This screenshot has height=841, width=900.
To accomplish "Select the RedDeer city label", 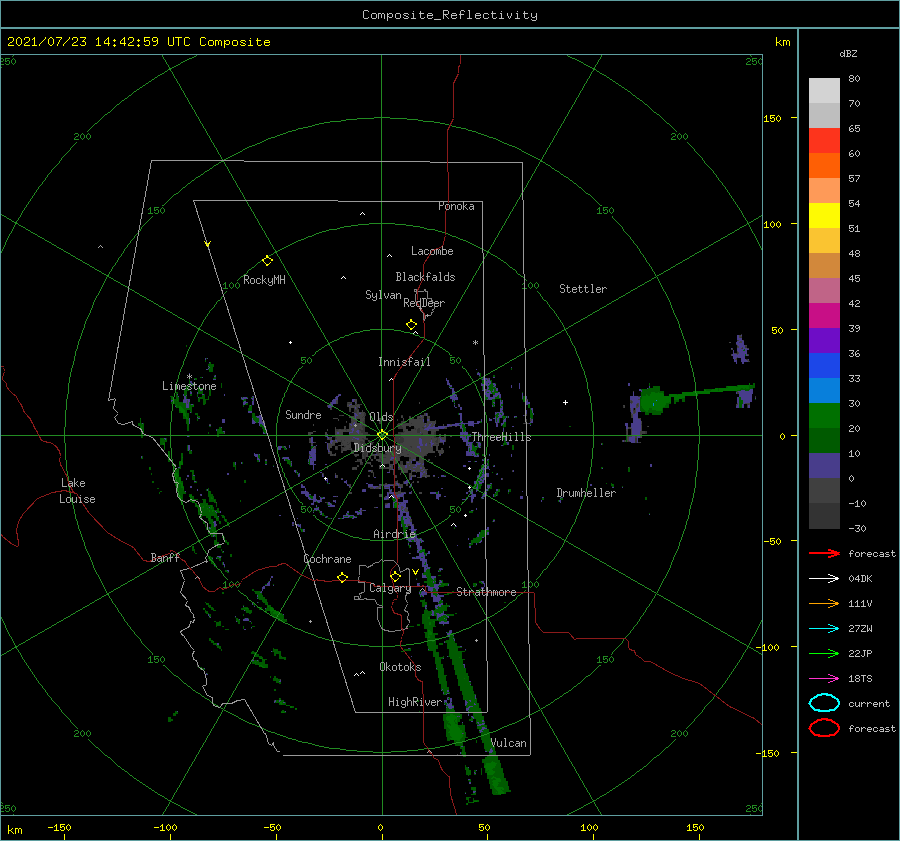I will 424,303.
